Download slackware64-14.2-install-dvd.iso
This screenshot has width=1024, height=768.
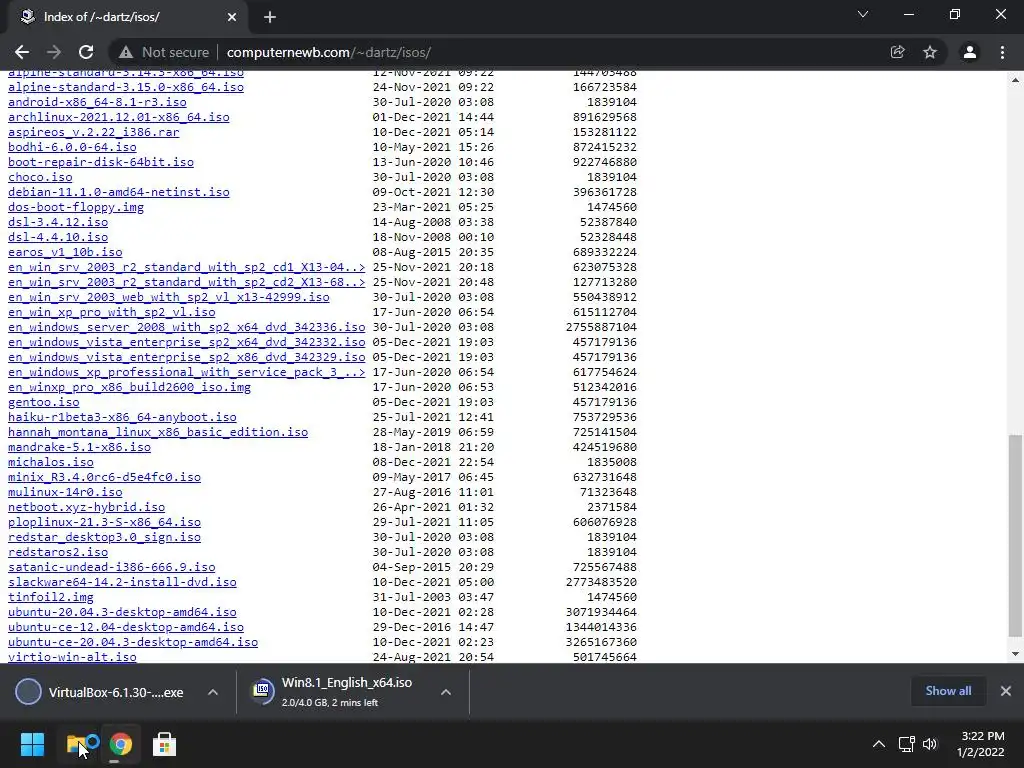(122, 583)
